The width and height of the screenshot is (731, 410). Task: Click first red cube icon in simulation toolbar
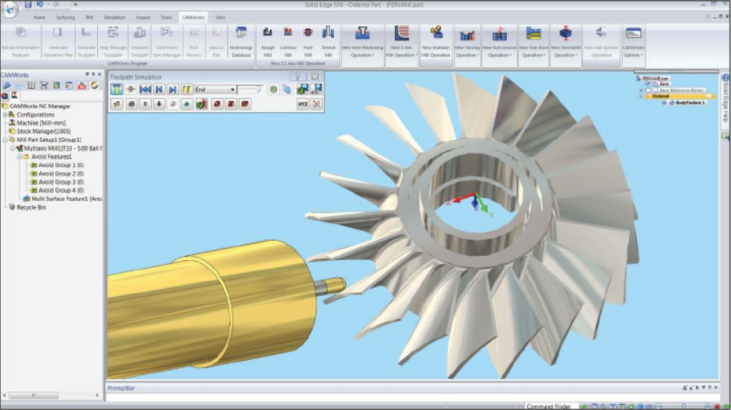pos(217,104)
